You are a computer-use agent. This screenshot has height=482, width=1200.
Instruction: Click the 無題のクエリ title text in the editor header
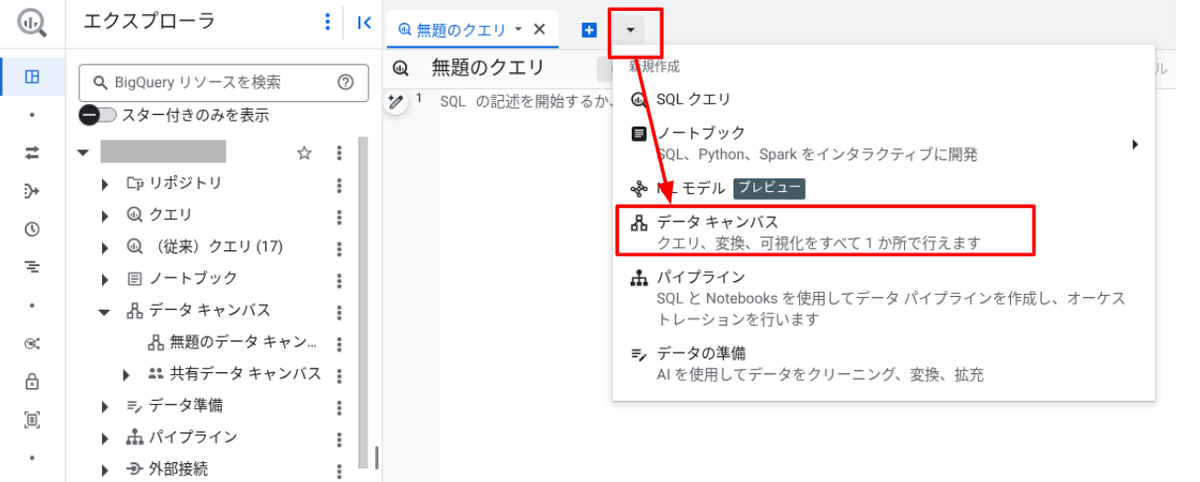point(488,68)
